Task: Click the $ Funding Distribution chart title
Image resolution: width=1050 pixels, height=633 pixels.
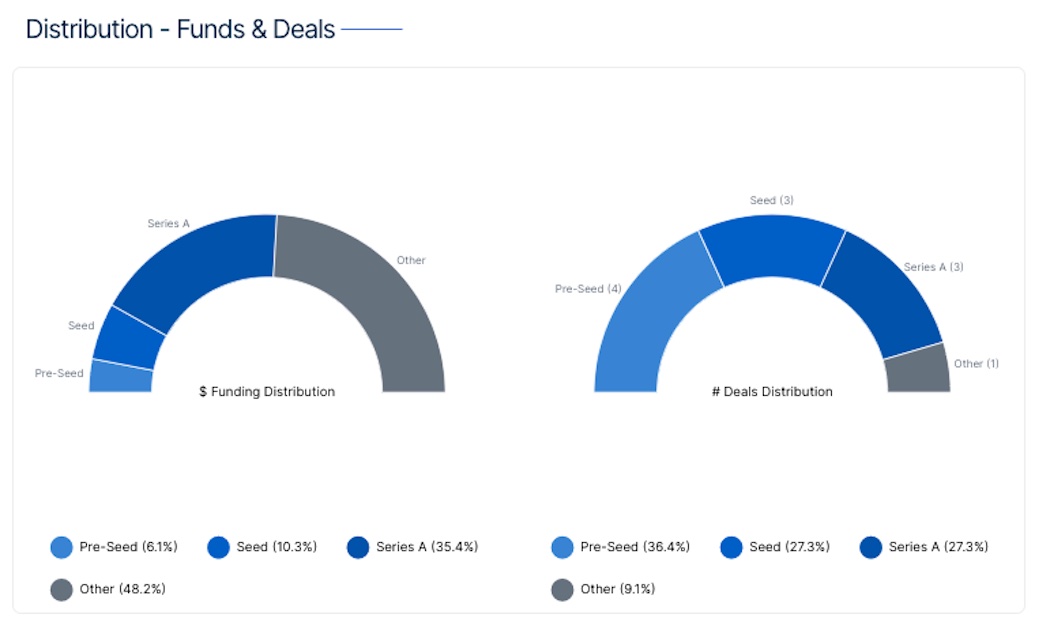Action: [267, 392]
